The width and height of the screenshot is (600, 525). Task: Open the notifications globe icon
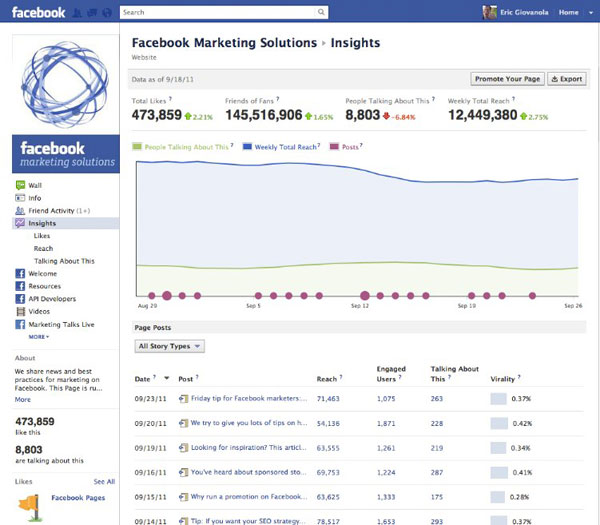point(107,13)
